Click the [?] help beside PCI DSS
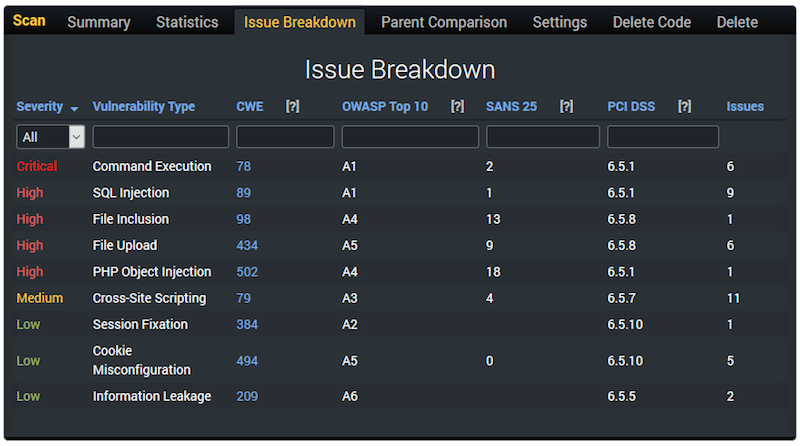 (684, 107)
